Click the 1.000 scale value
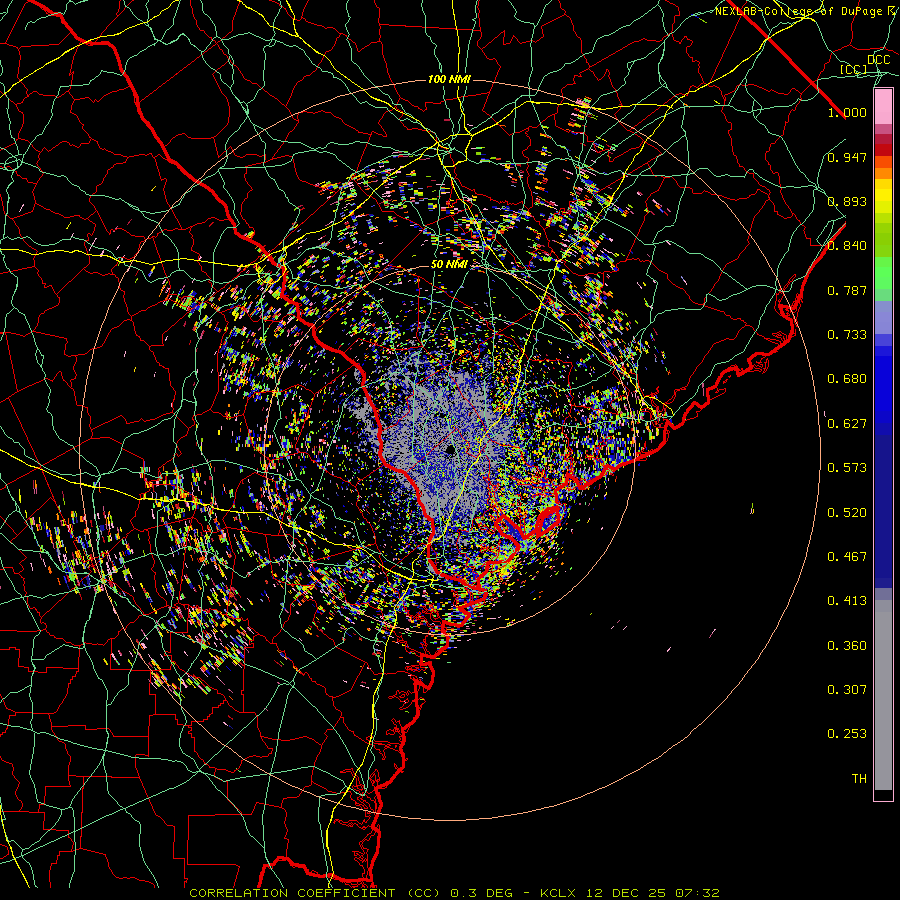 pos(847,112)
